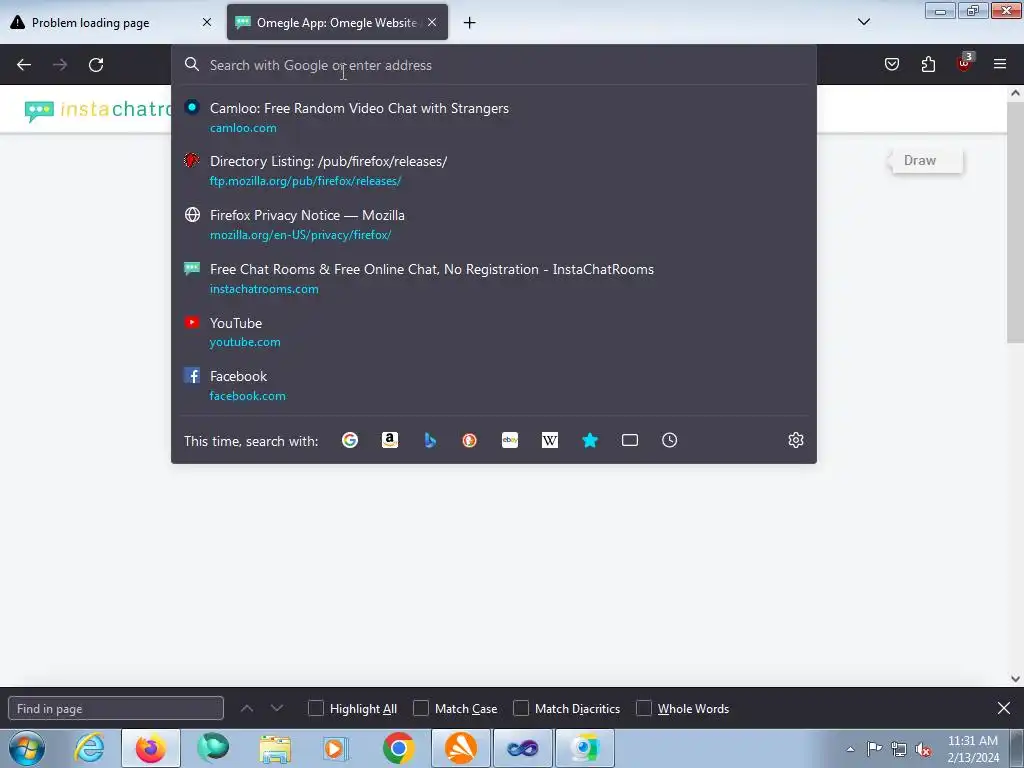Enable Match Diacritics checkbox
The height and width of the screenshot is (768, 1024).
pos(521,708)
